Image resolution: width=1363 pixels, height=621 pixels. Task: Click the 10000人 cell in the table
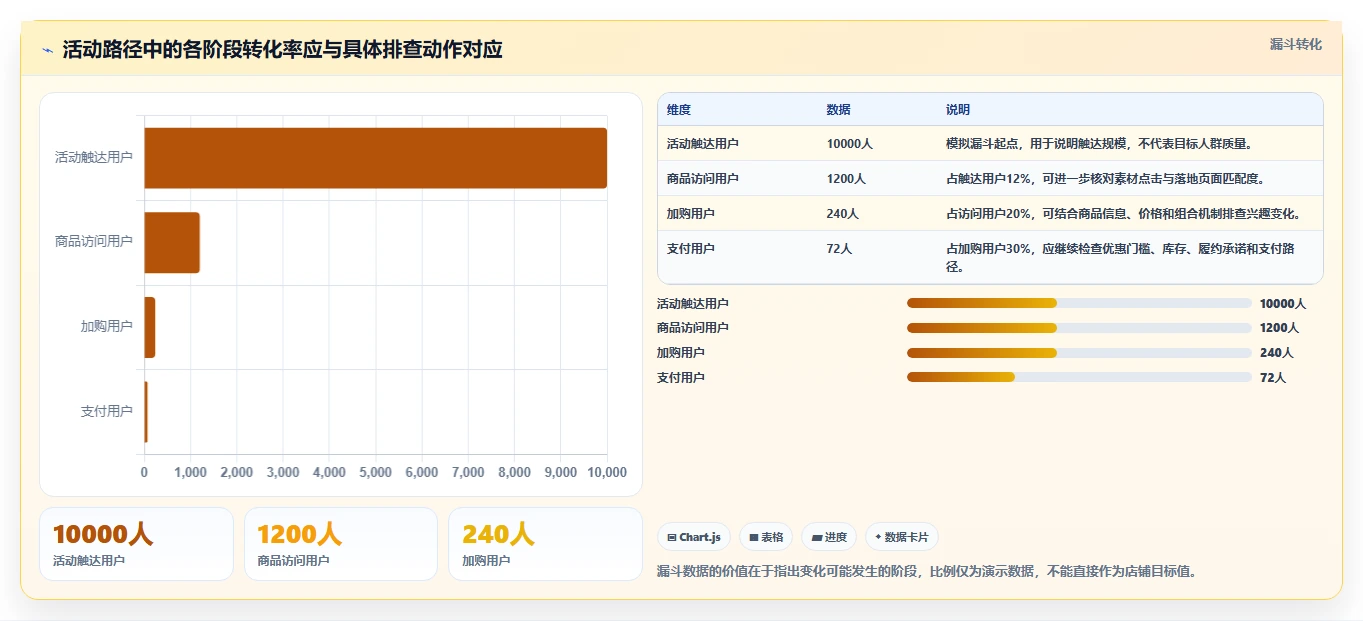(850, 144)
